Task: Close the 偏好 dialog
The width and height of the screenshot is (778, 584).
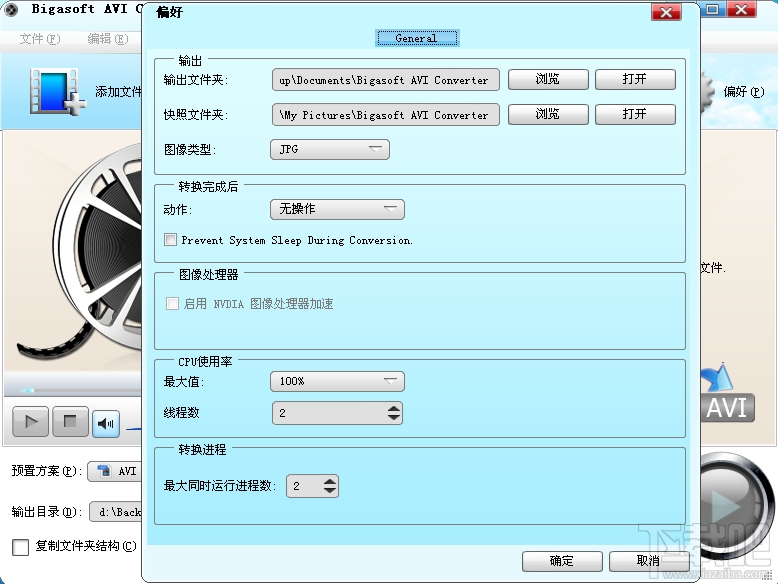Action: (666, 12)
